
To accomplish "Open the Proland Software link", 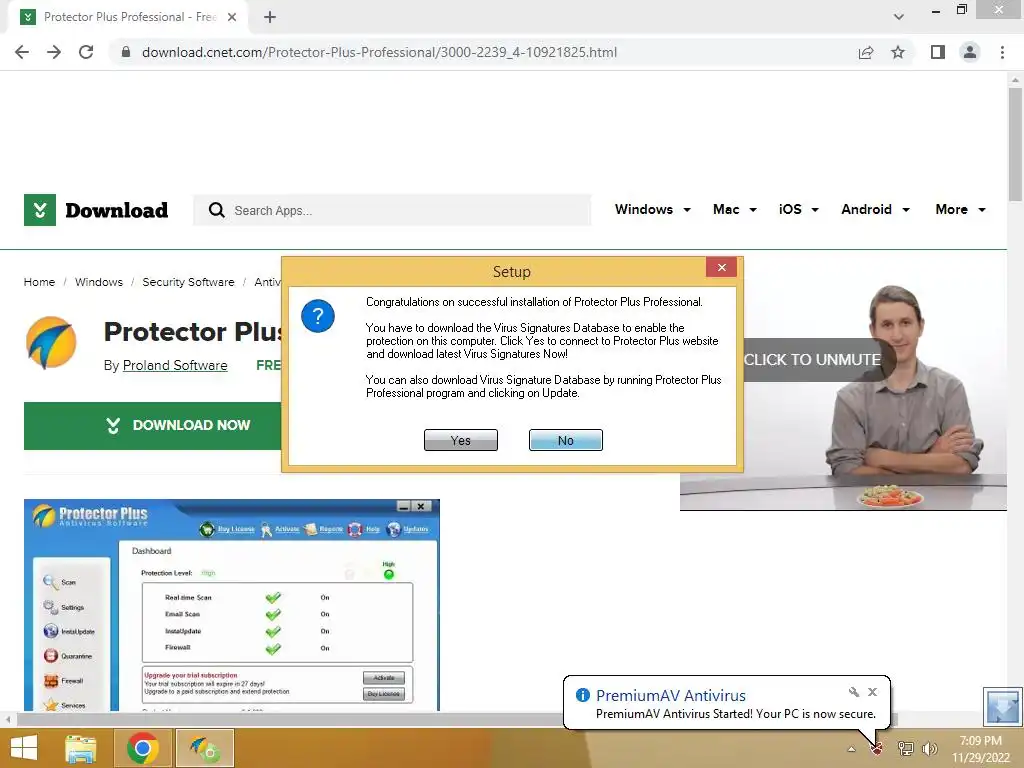I will pos(175,366).
